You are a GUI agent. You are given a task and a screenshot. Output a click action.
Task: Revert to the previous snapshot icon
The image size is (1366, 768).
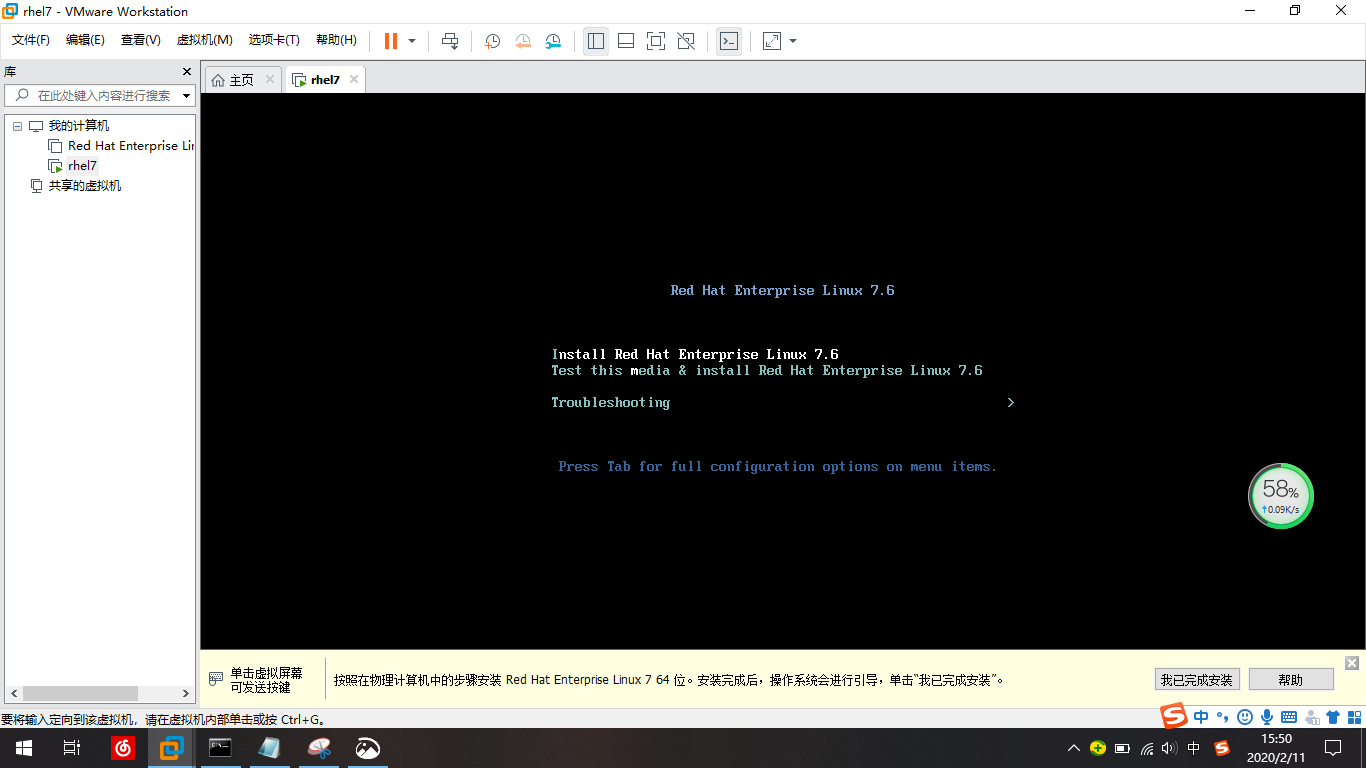pos(523,41)
